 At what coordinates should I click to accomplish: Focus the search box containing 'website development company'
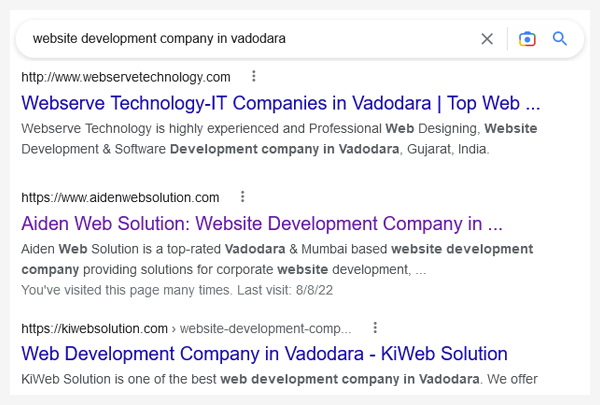(245, 39)
